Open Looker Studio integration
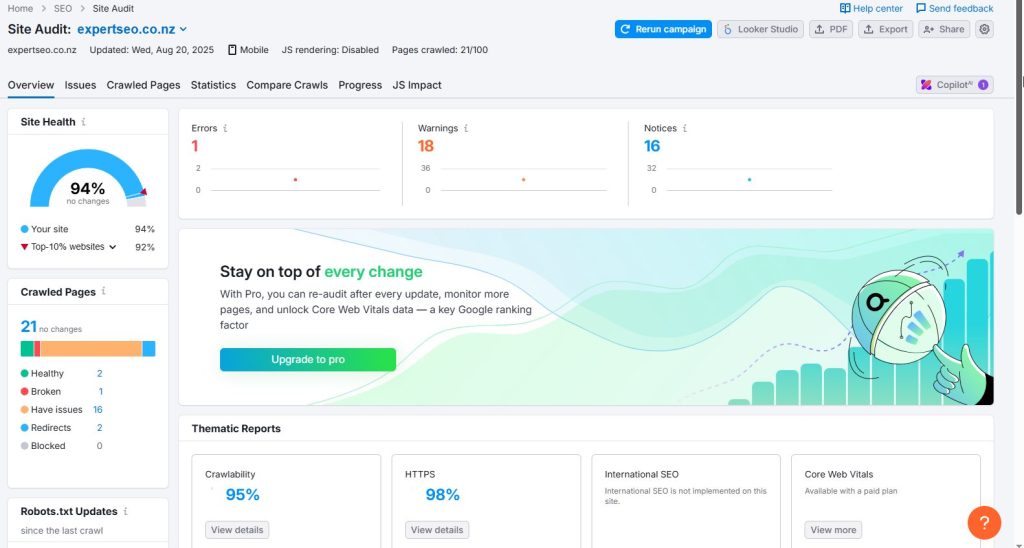This screenshot has height=548, width=1024. [x=760, y=29]
